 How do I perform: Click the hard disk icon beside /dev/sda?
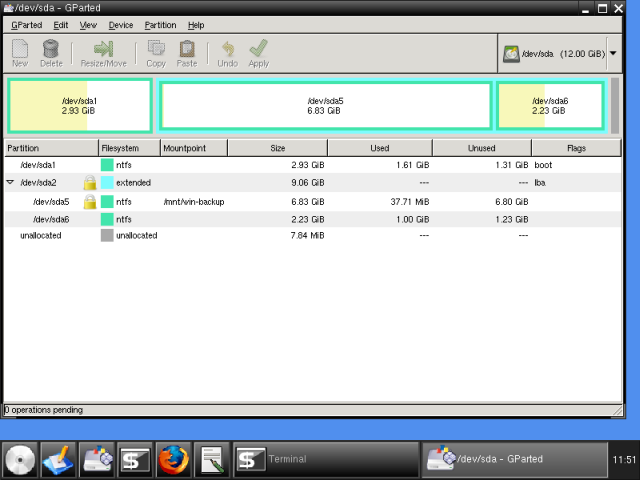pyautogui.click(x=511, y=54)
